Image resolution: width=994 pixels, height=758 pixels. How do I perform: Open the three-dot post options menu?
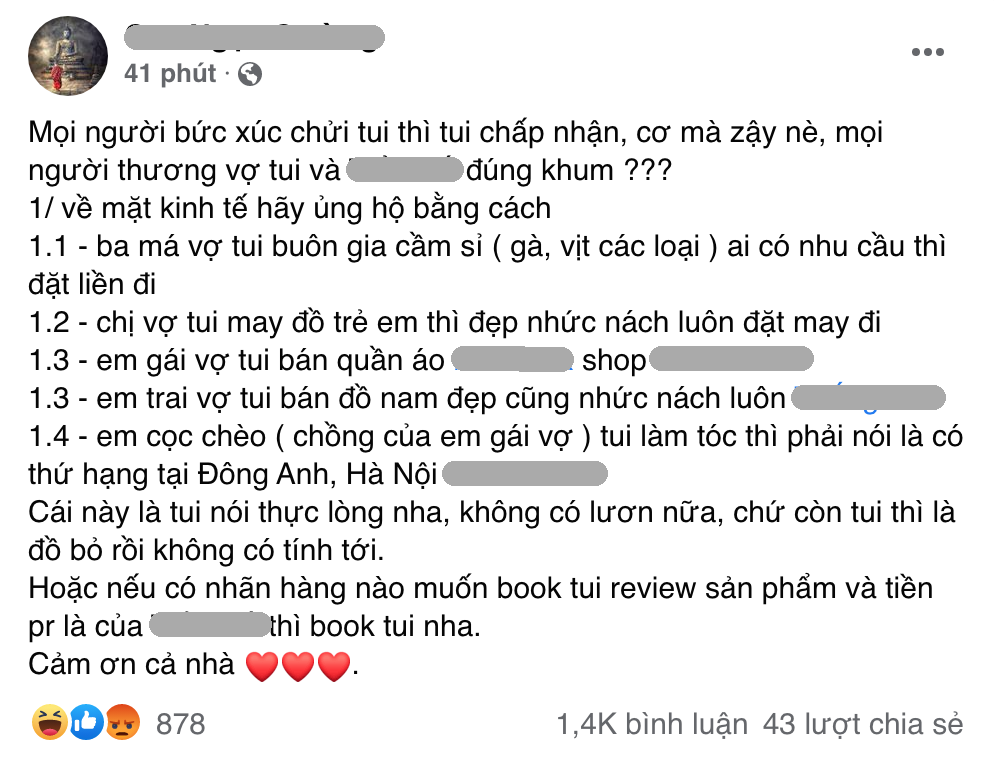coord(927,52)
